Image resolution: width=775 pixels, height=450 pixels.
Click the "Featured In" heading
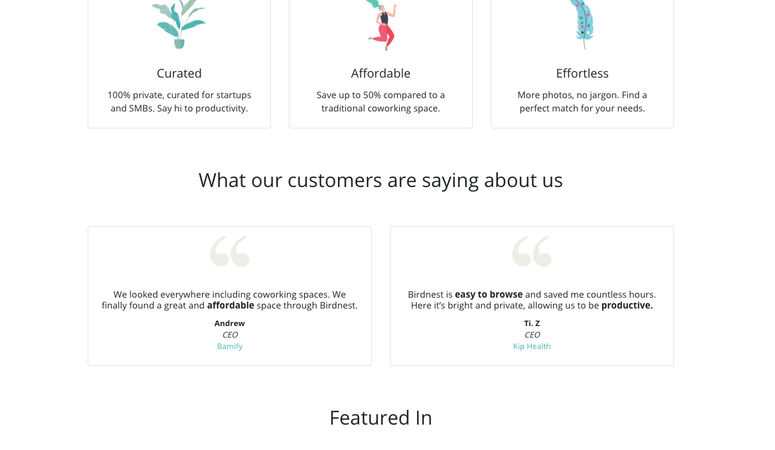coord(381,418)
